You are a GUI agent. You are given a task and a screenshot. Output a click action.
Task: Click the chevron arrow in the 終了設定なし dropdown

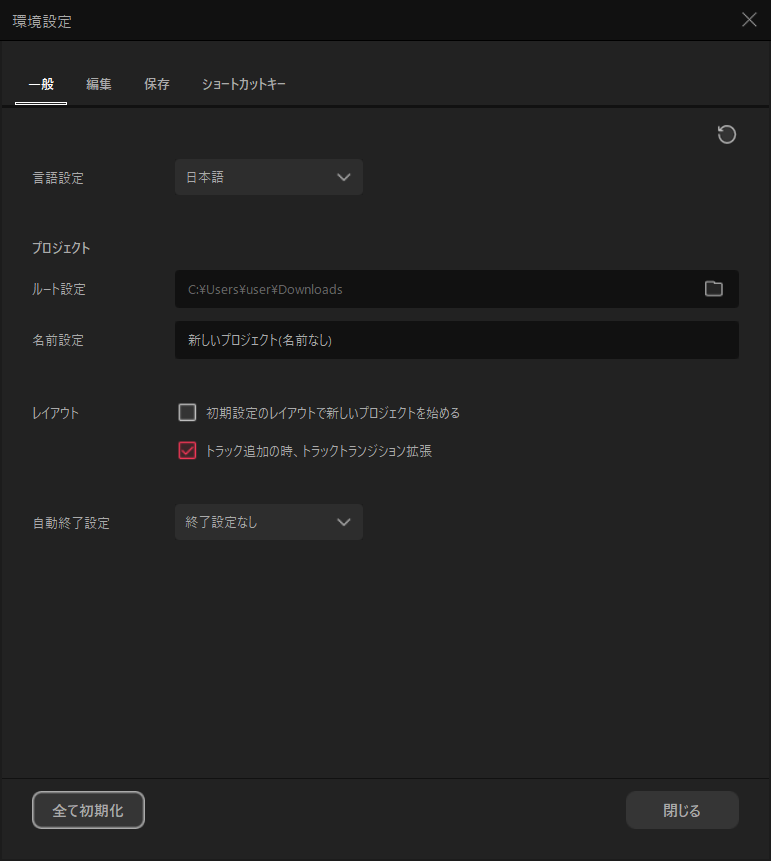[x=344, y=522]
